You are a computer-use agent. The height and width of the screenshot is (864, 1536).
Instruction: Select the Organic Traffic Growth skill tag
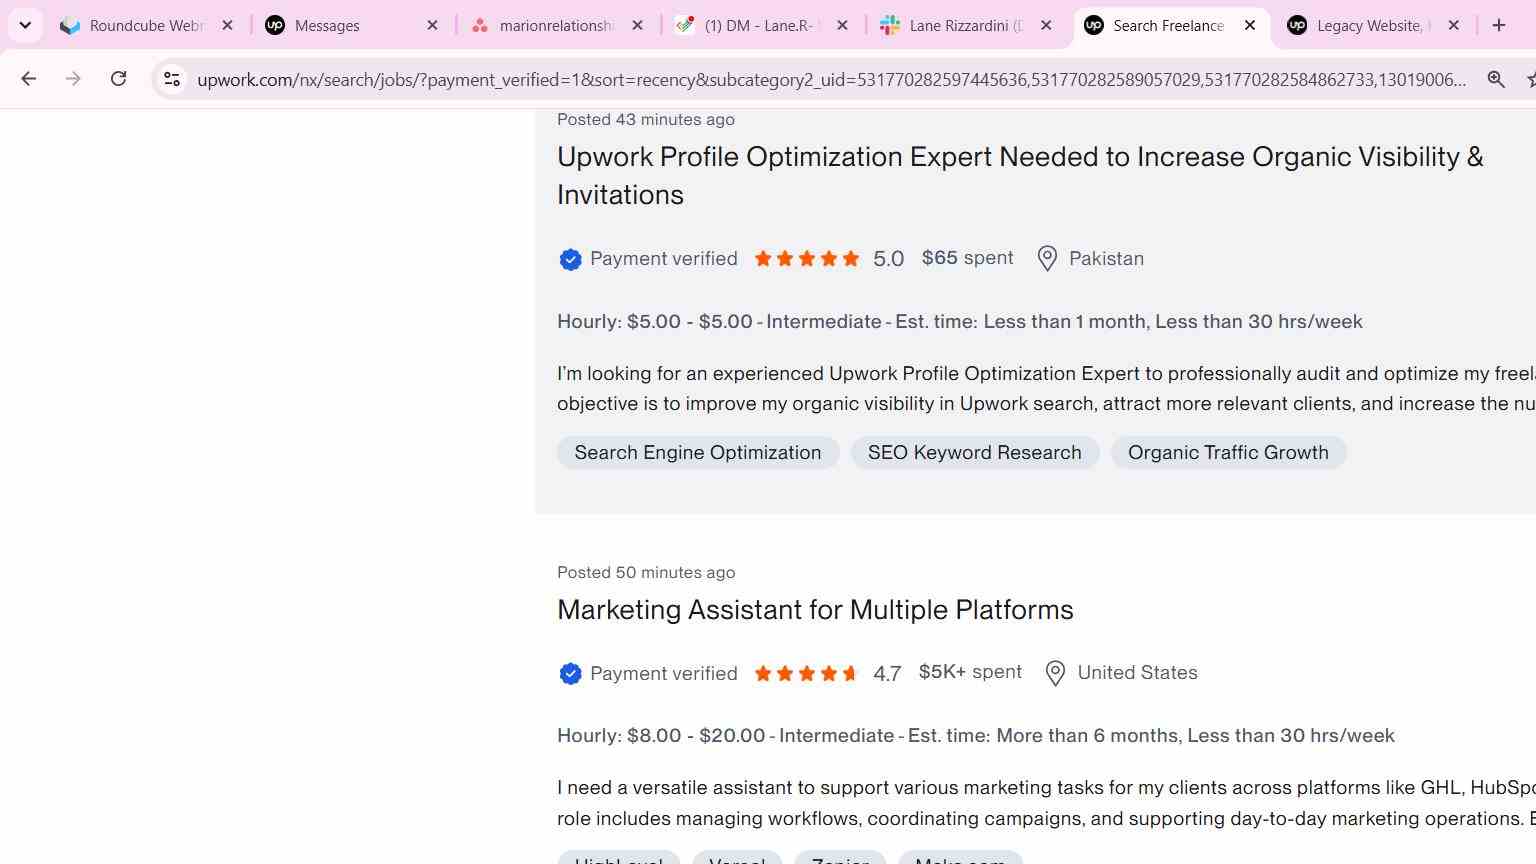[x=1228, y=453]
